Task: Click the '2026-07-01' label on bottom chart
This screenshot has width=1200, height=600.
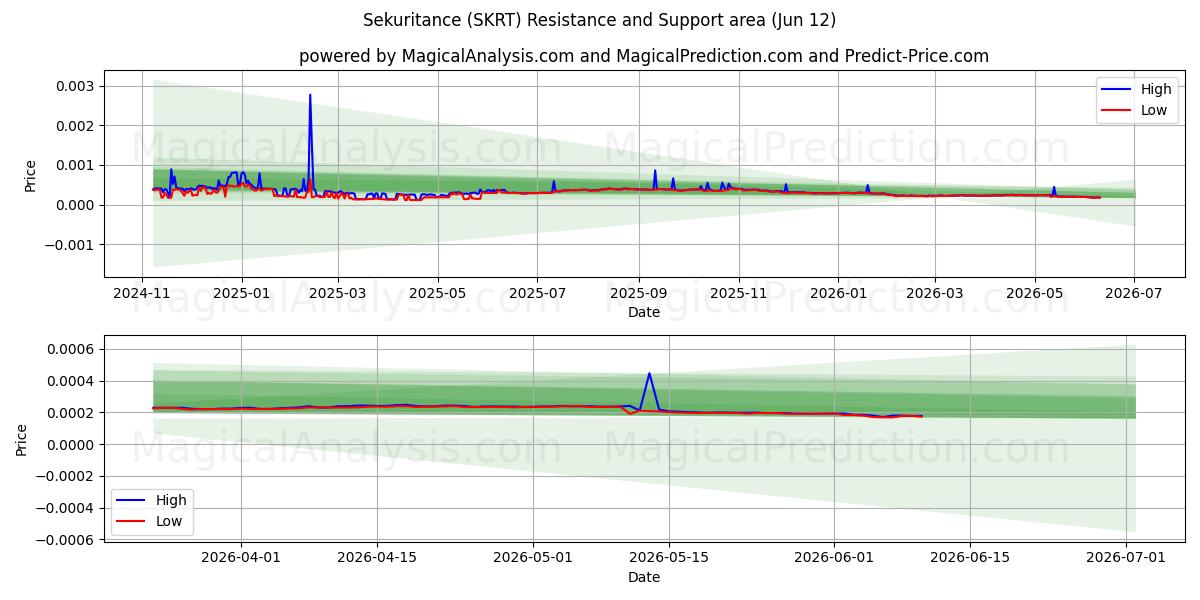Action: 1126,558
